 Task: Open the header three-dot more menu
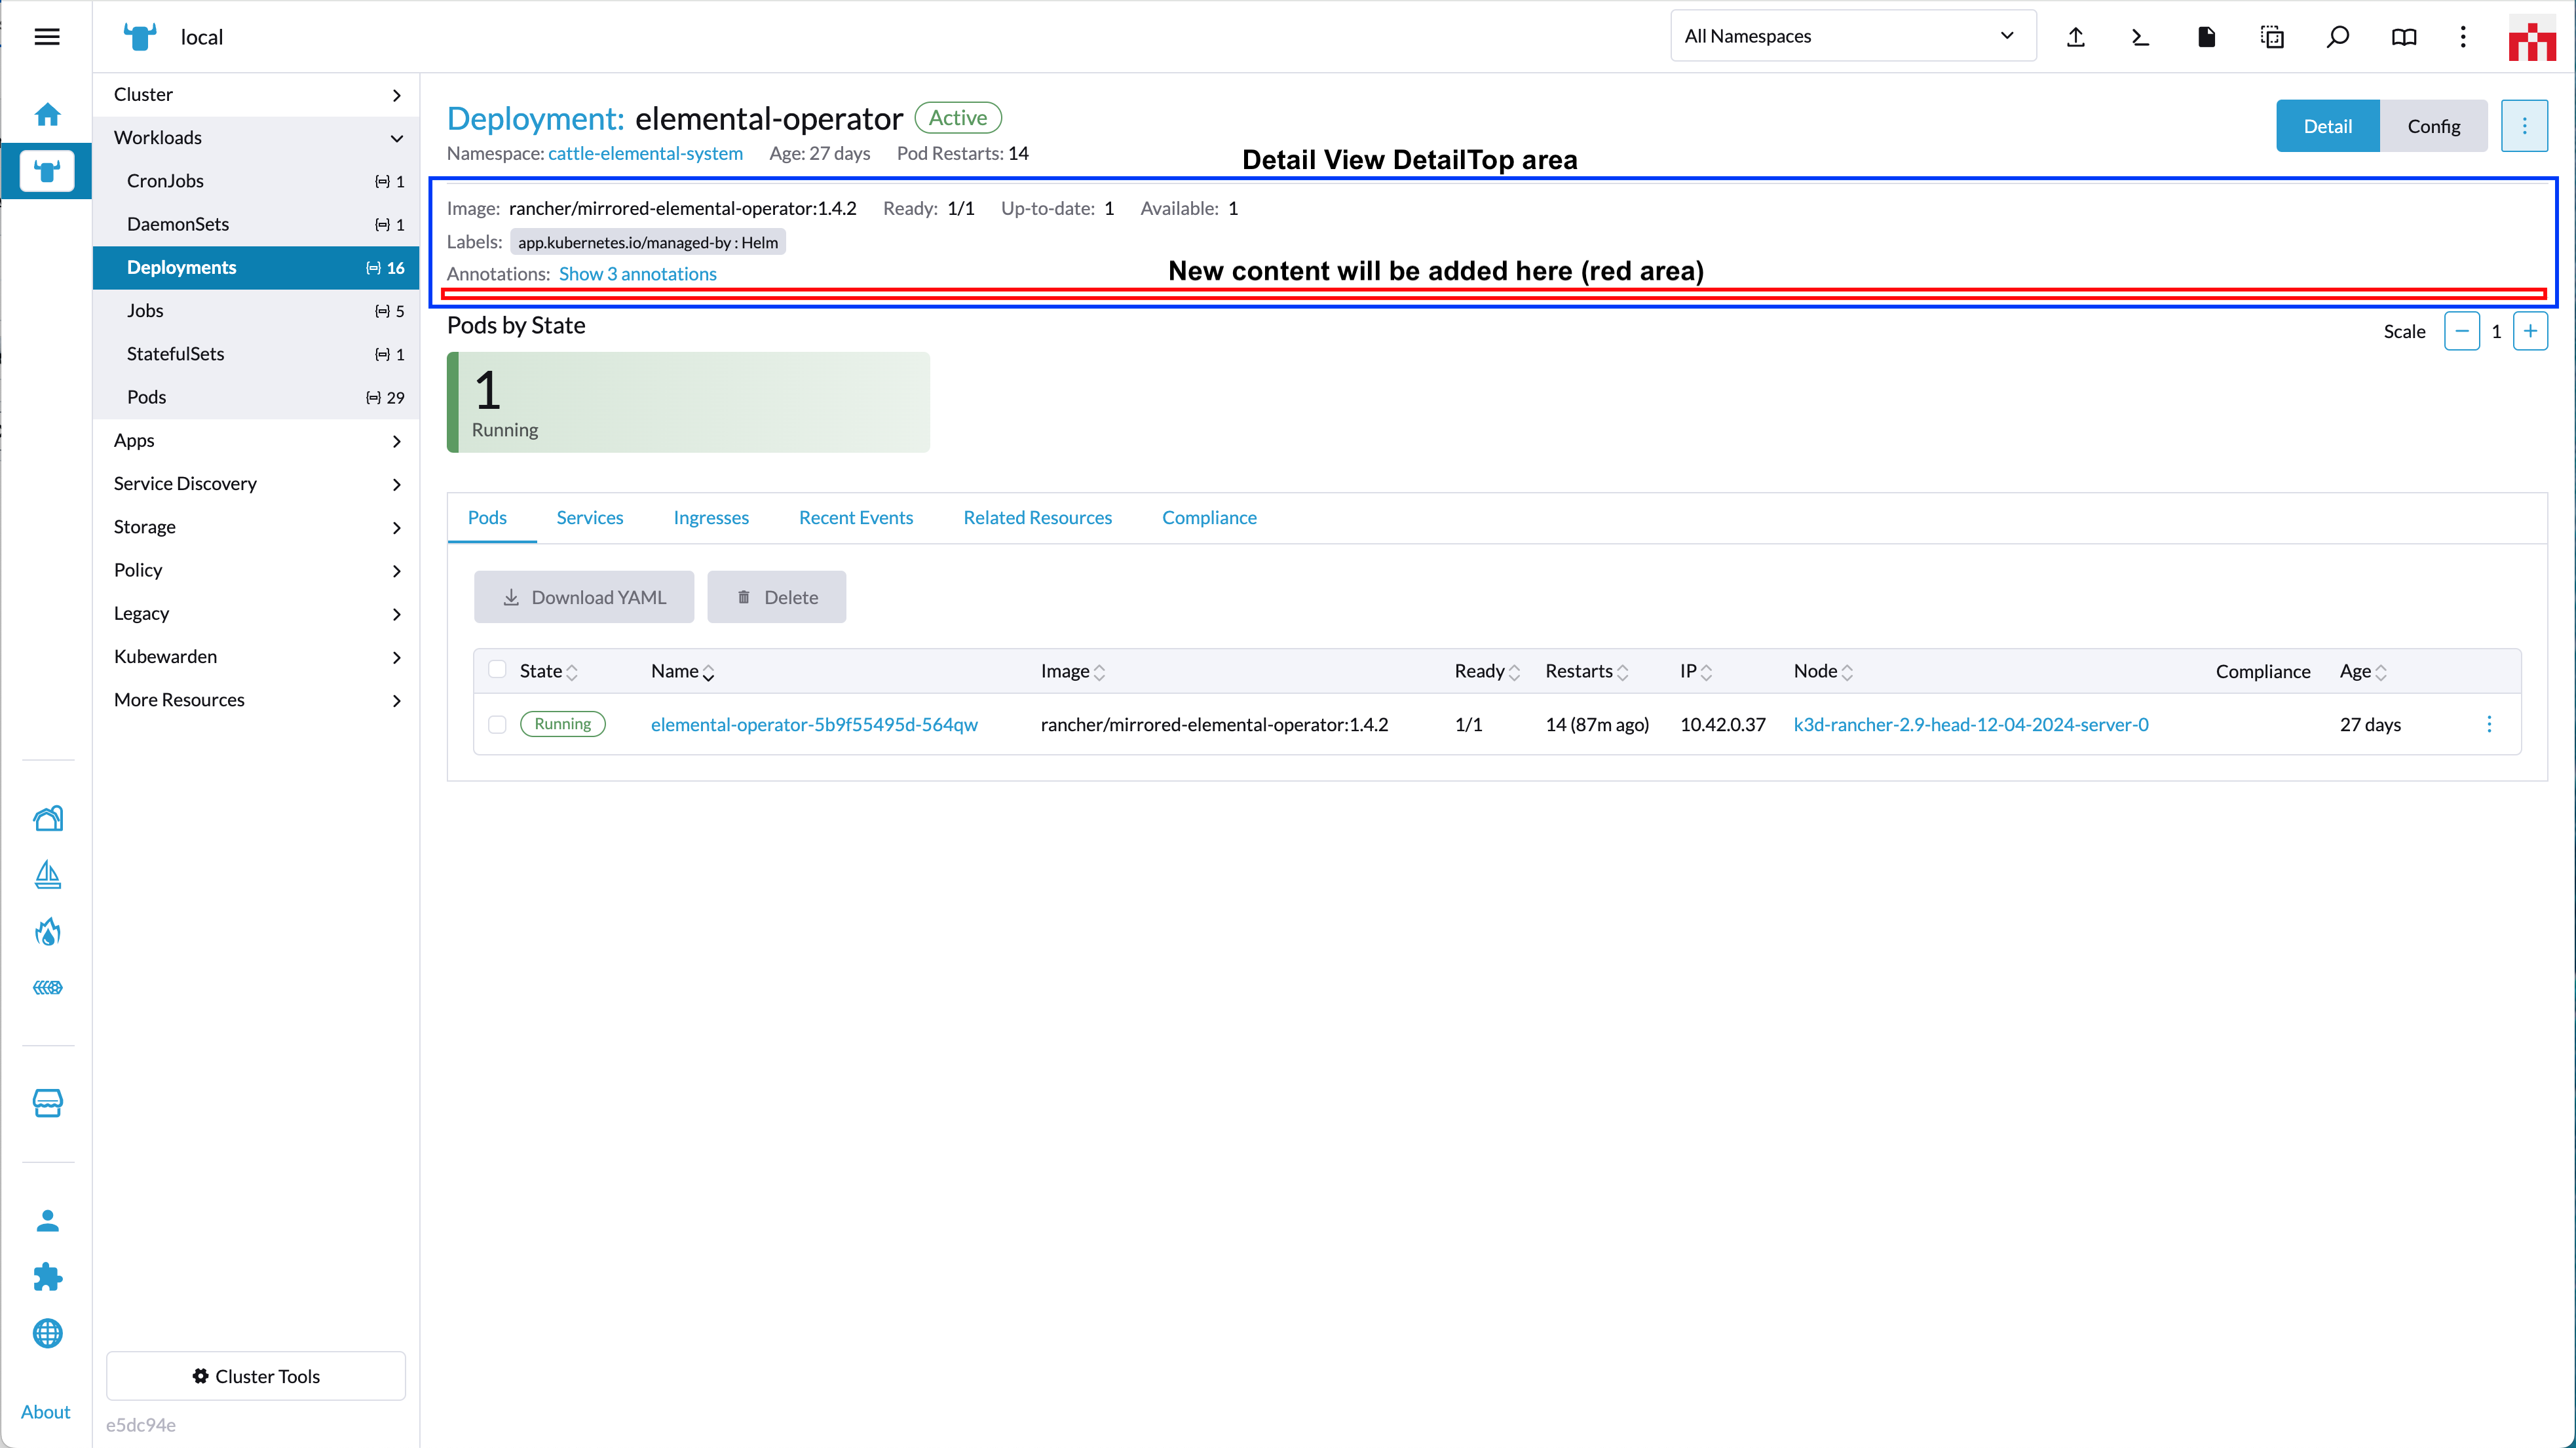tap(2463, 37)
